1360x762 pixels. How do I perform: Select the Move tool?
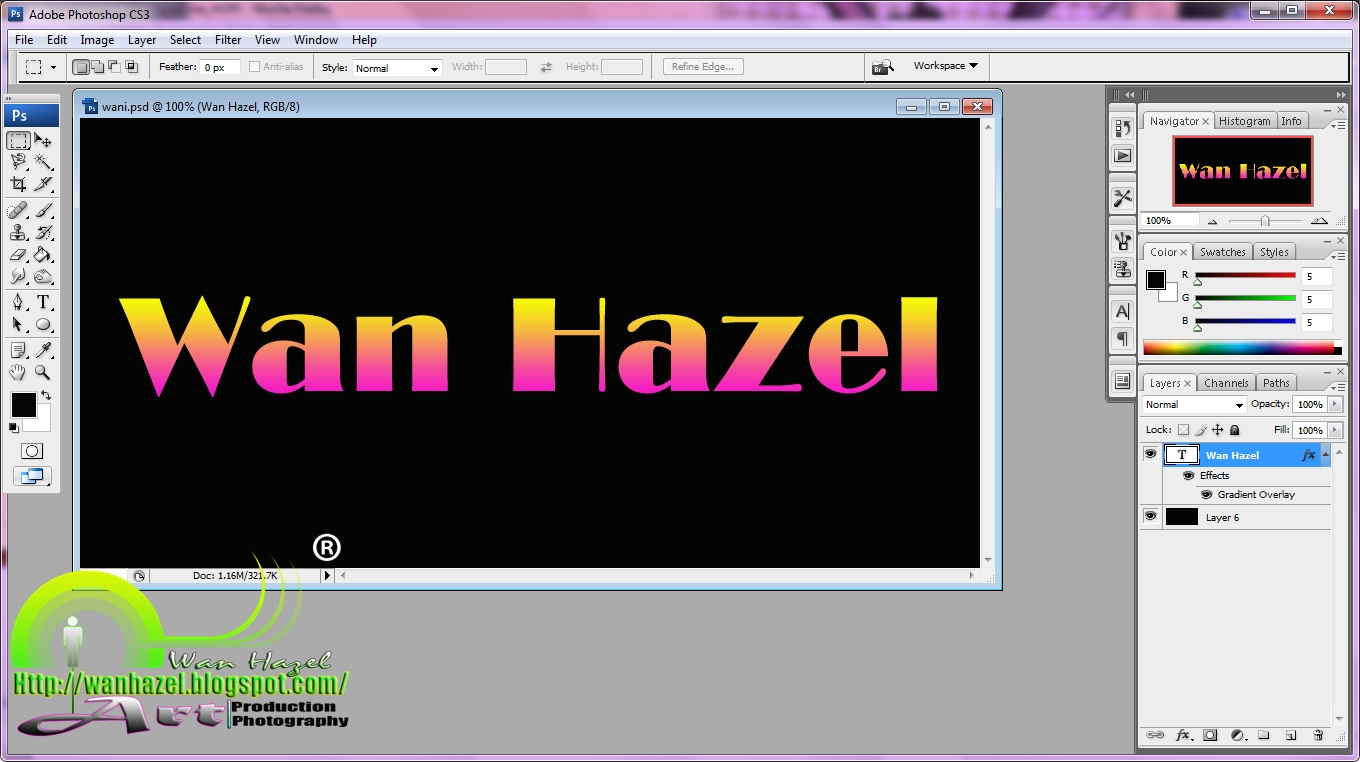tap(42, 140)
